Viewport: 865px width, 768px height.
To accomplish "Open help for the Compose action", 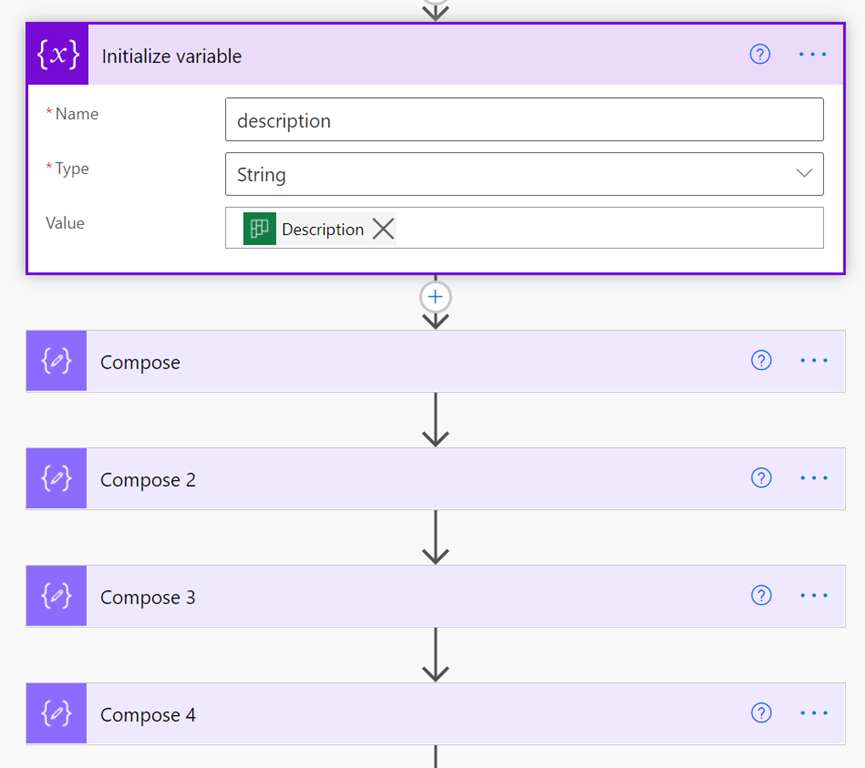I will 761,361.
